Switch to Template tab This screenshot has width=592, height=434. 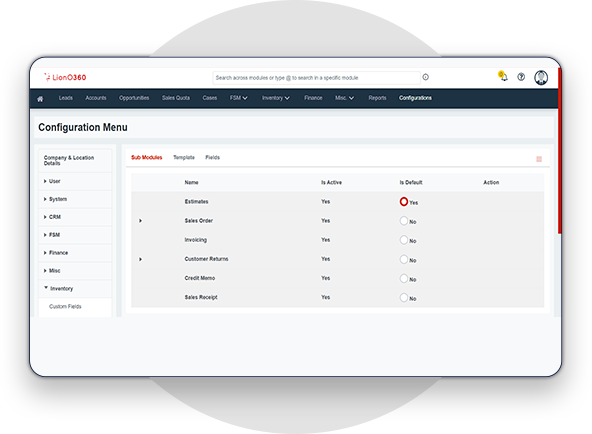coord(184,157)
